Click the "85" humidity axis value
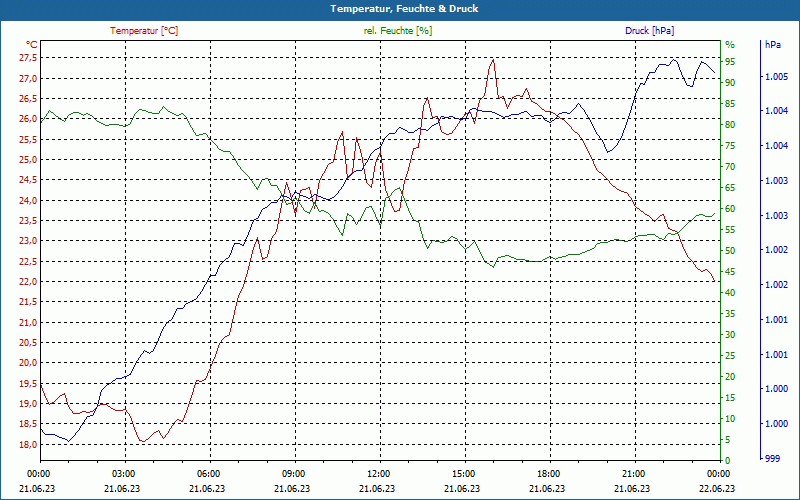 730,104
